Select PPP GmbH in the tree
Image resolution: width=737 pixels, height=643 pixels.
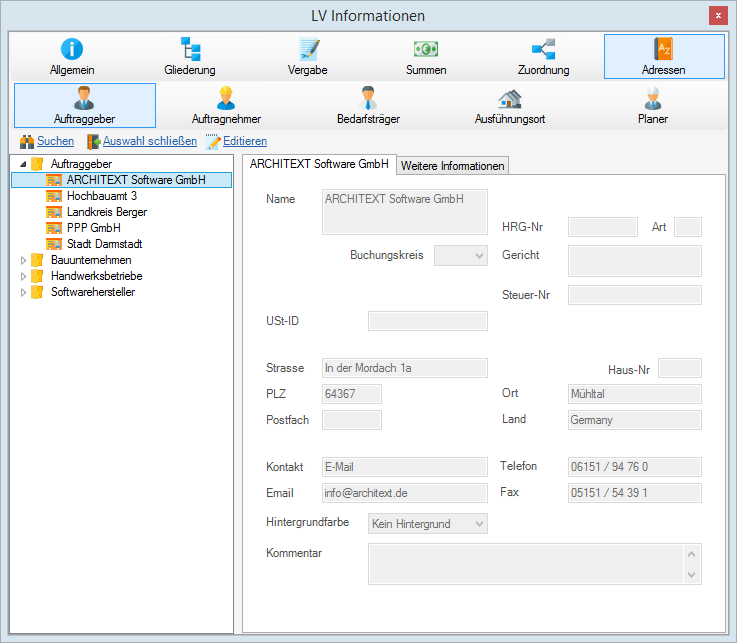click(94, 228)
